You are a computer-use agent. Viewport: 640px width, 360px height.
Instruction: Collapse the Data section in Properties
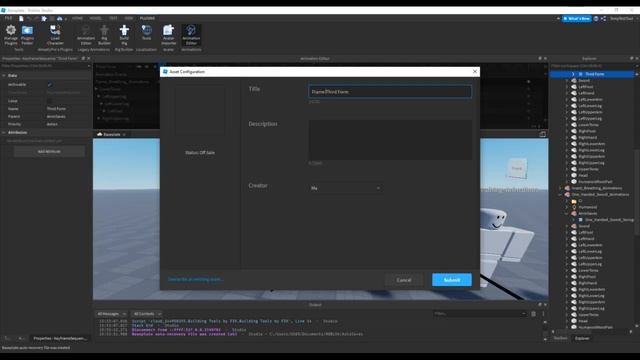(x=4, y=76)
